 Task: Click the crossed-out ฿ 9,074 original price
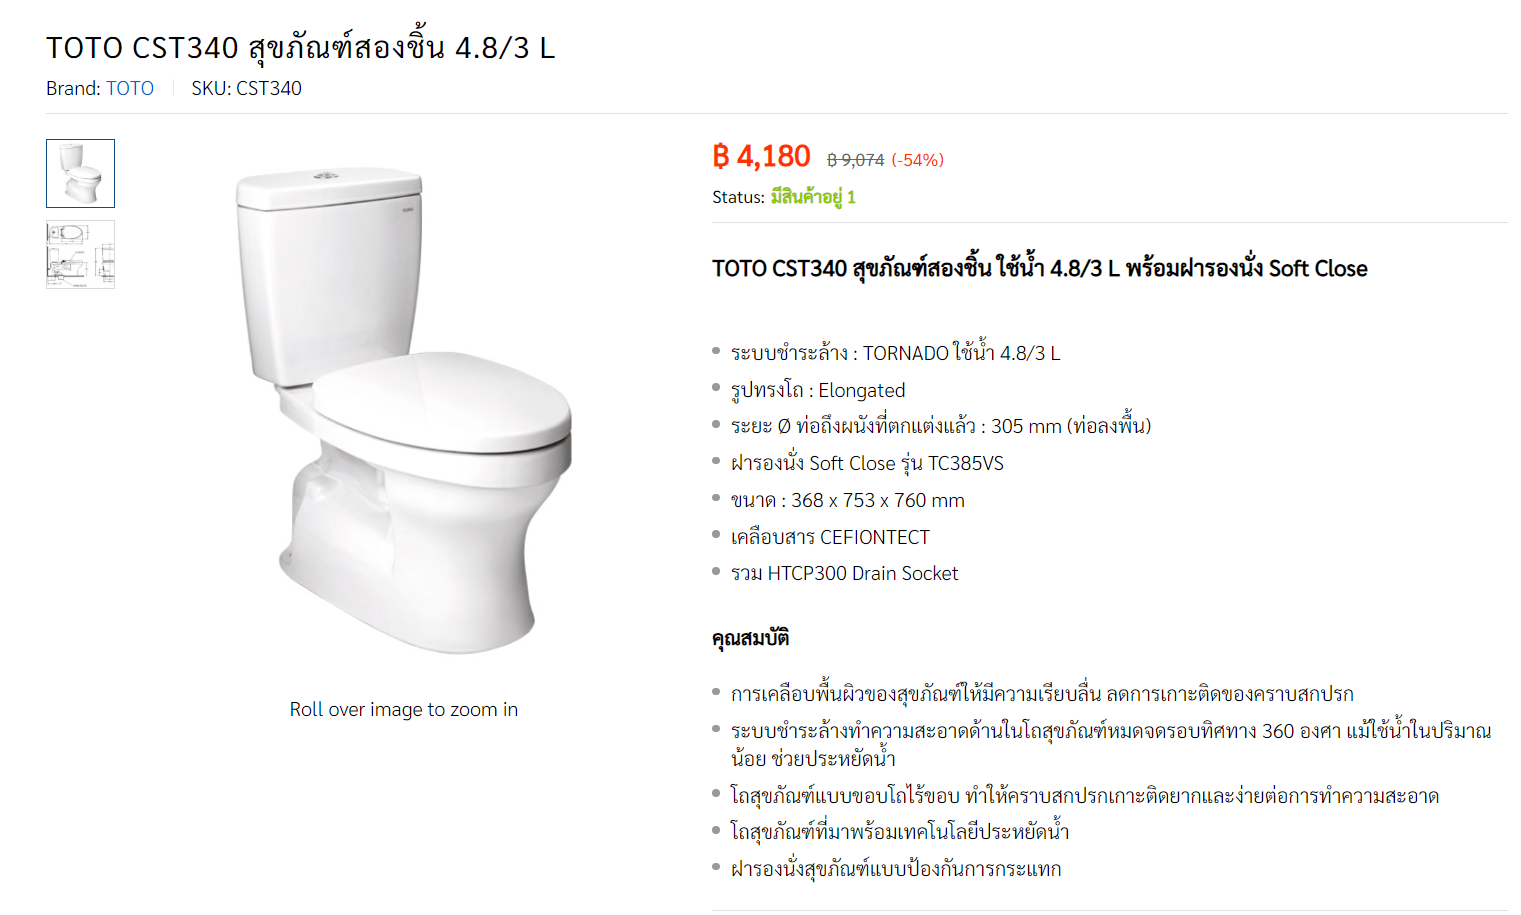pyautogui.click(x=855, y=160)
